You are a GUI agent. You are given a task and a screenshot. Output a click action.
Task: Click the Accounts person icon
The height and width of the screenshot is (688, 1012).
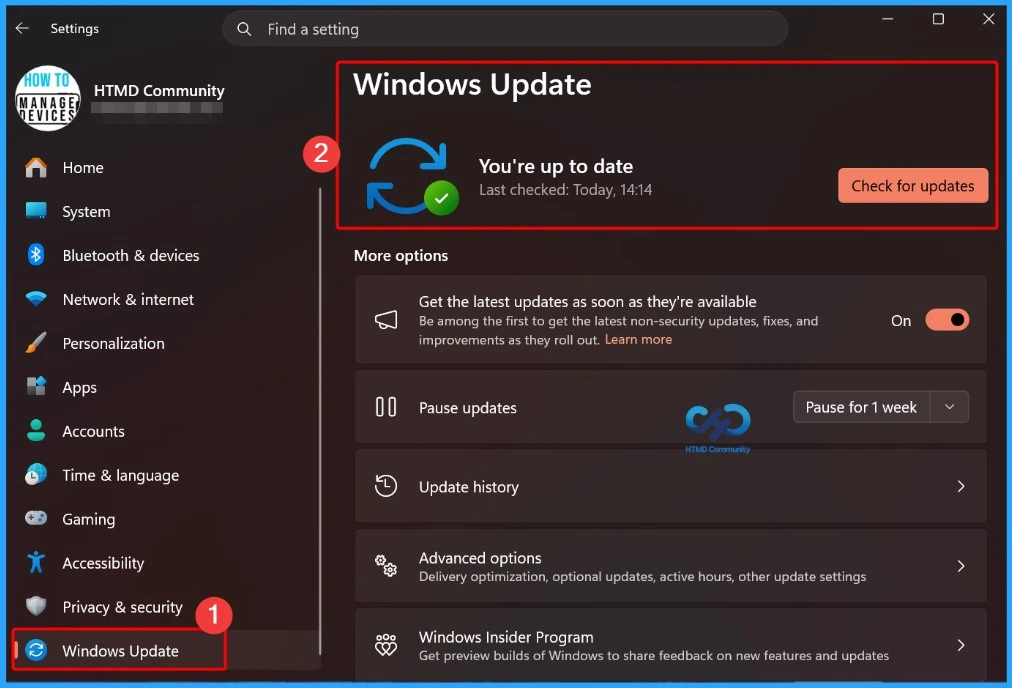tap(35, 431)
